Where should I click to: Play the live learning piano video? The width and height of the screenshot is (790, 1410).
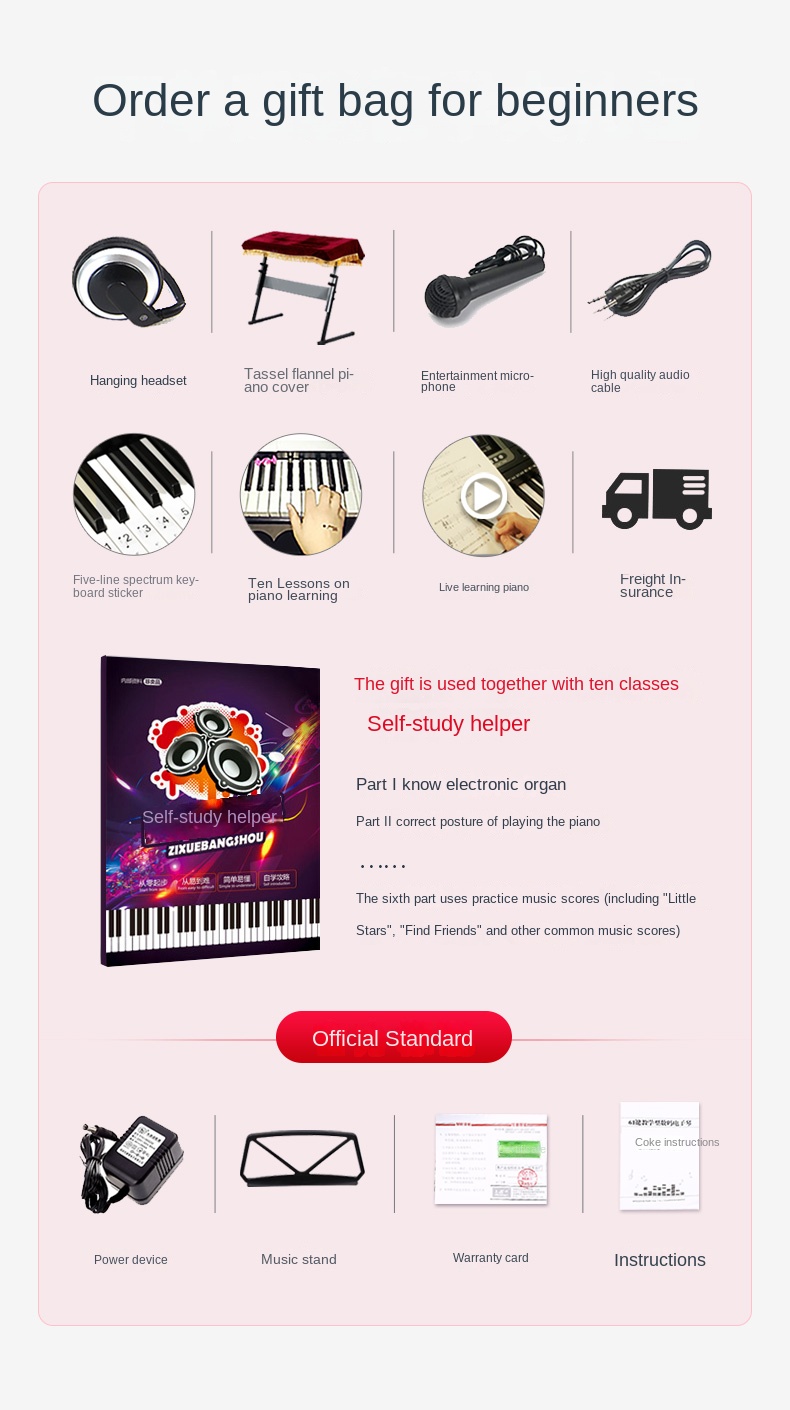coord(484,495)
